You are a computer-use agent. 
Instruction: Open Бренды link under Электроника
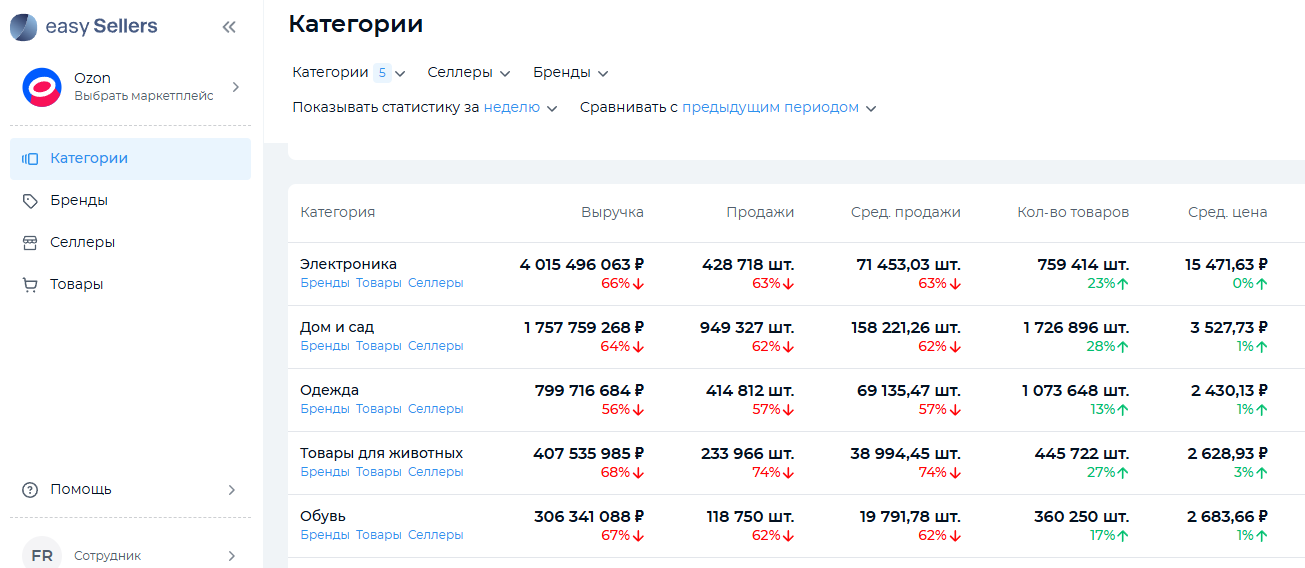pyautogui.click(x=325, y=283)
